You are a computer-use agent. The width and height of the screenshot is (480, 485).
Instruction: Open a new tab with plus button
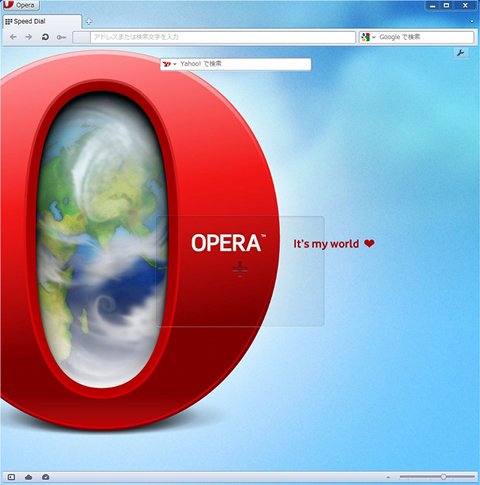pos(89,22)
